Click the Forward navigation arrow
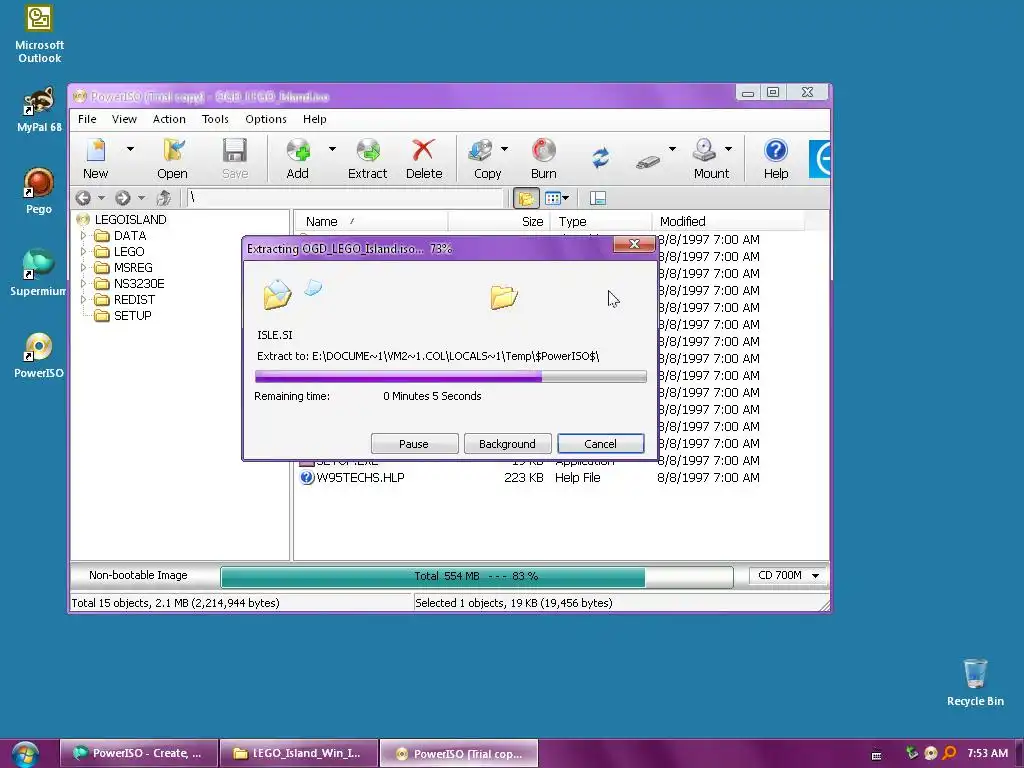 (x=122, y=198)
